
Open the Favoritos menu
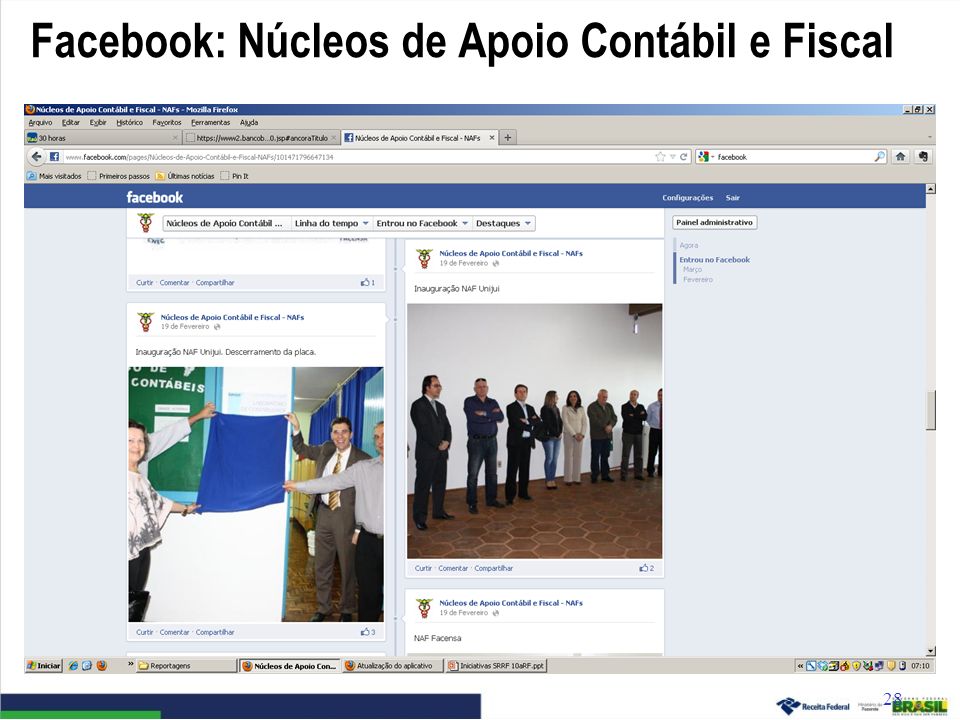167,122
